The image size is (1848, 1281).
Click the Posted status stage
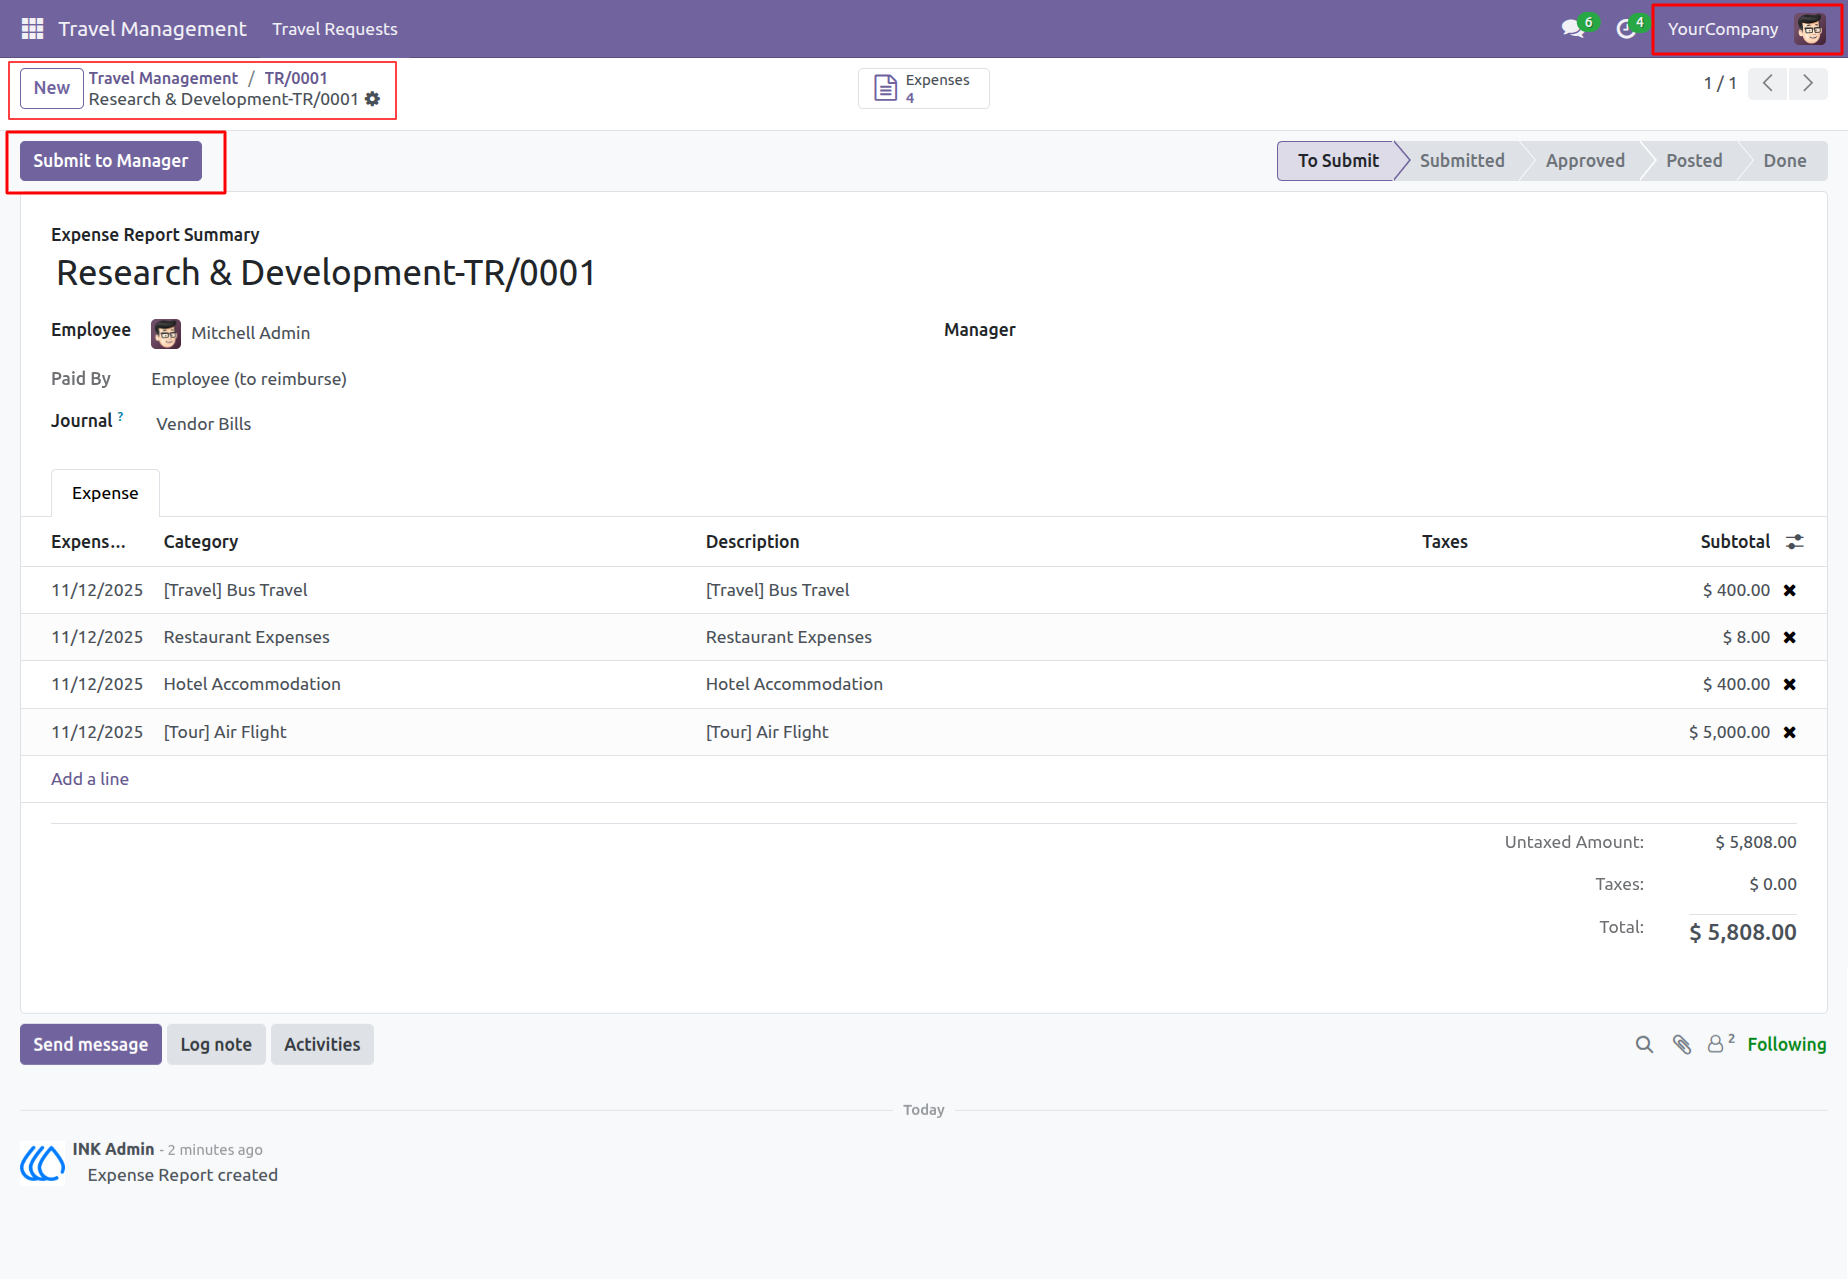pos(1693,161)
